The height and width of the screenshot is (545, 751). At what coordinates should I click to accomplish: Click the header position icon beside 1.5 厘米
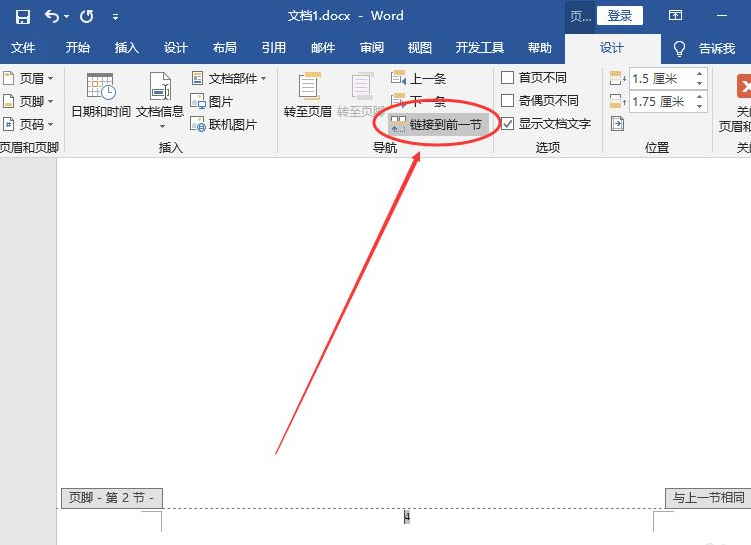(617, 78)
